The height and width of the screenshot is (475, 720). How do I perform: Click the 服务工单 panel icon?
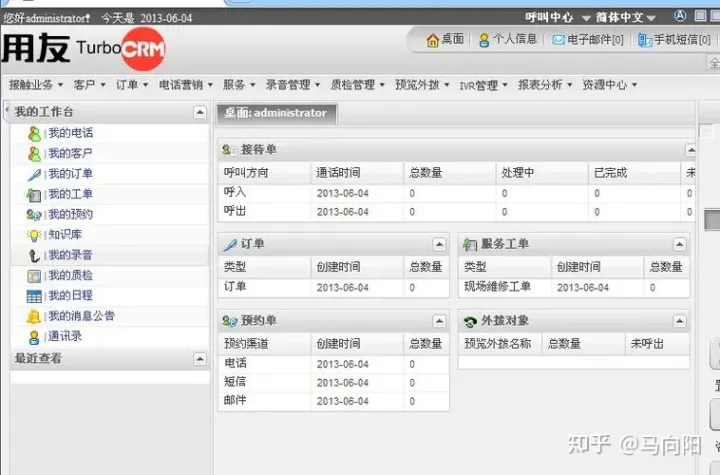[x=470, y=244]
